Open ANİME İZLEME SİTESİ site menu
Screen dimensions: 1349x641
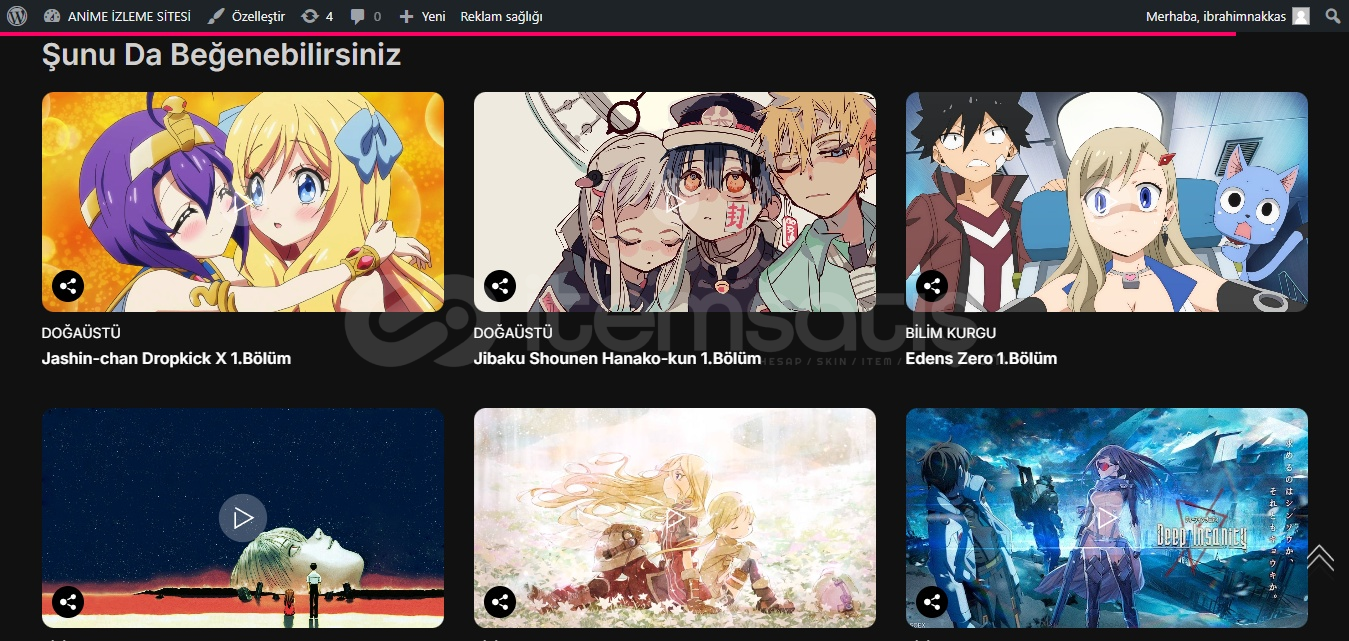coord(117,16)
